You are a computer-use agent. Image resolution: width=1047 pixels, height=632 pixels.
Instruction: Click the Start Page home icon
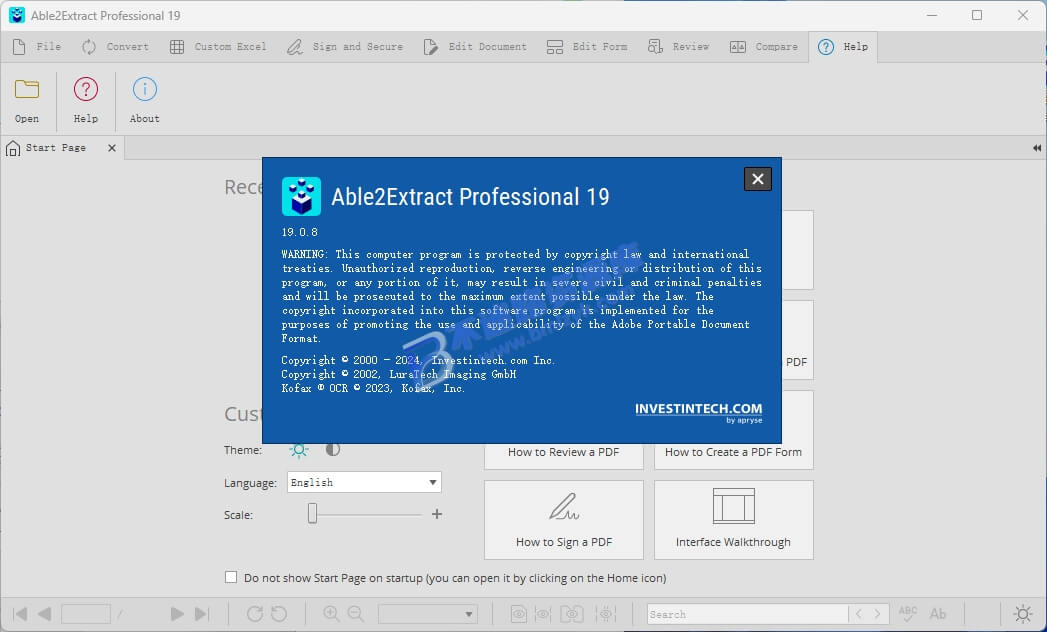(x=13, y=148)
